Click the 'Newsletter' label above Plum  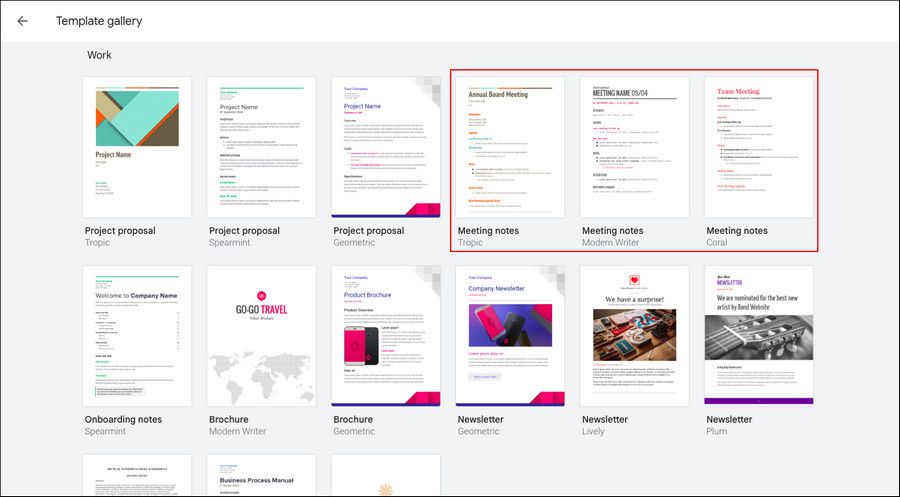(x=729, y=420)
